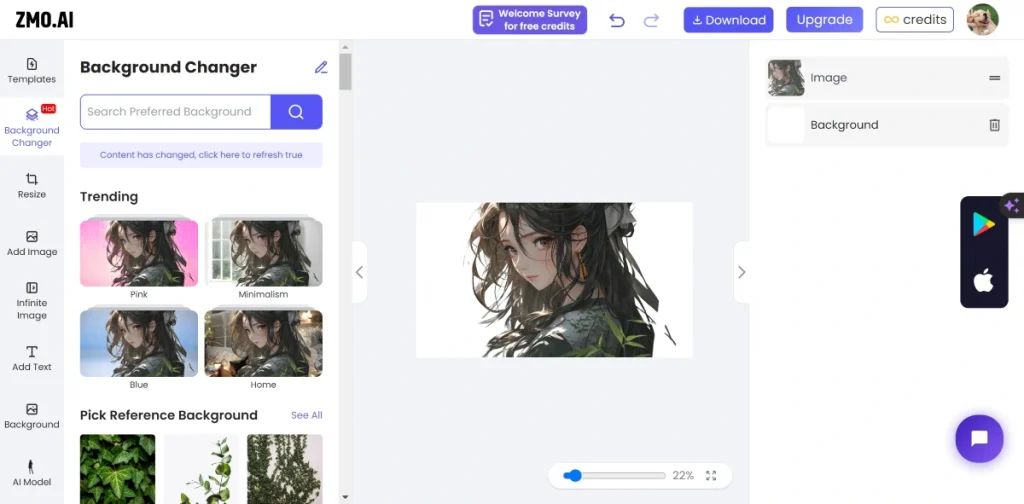Click the 22% zoom value
The height and width of the screenshot is (504, 1024).
pyautogui.click(x=683, y=476)
